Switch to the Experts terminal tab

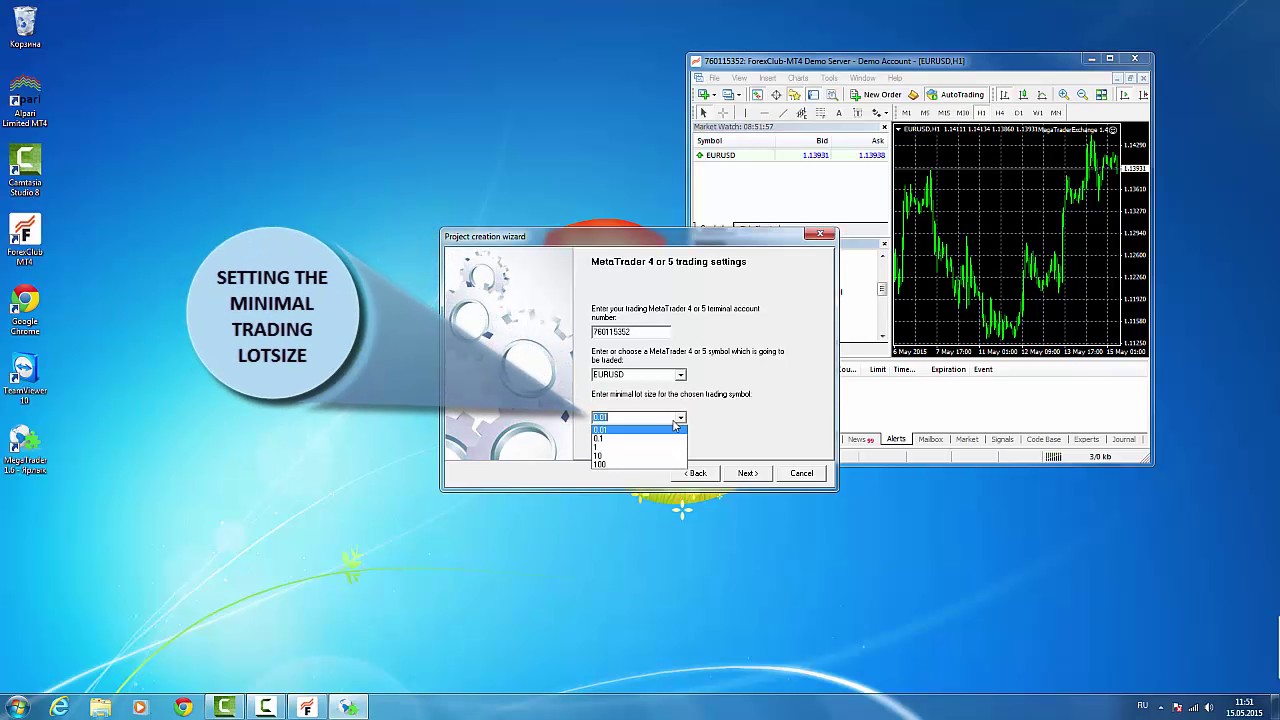[x=1086, y=439]
